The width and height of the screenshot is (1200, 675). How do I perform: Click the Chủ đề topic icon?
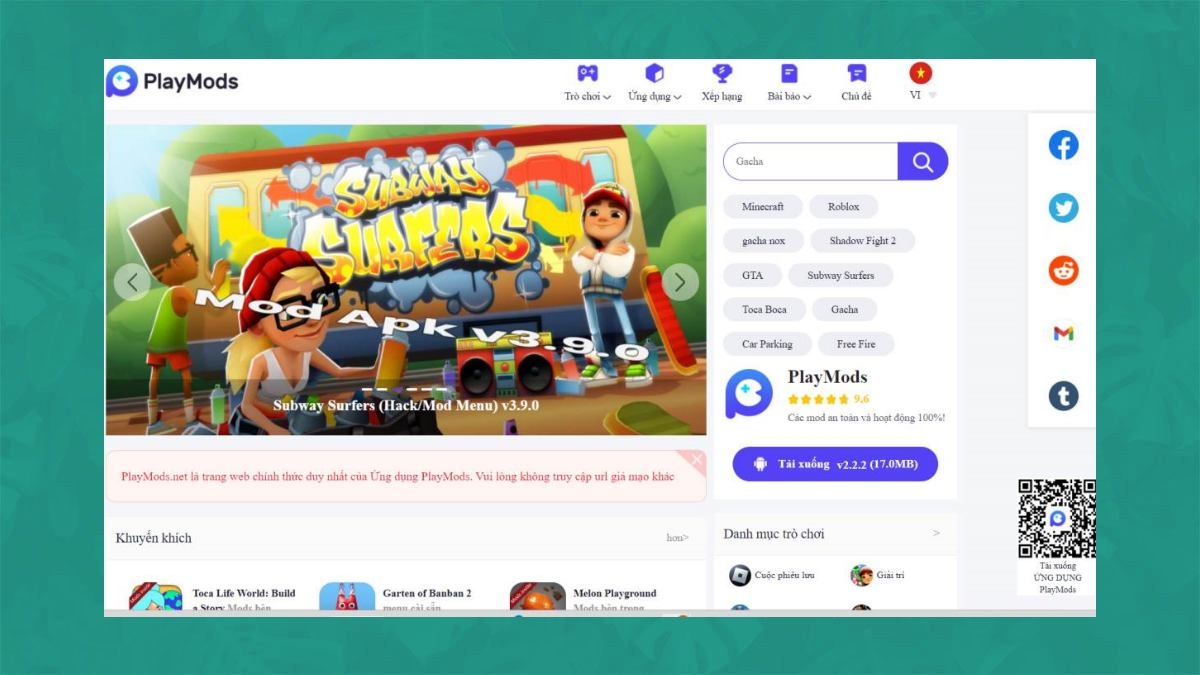856,72
